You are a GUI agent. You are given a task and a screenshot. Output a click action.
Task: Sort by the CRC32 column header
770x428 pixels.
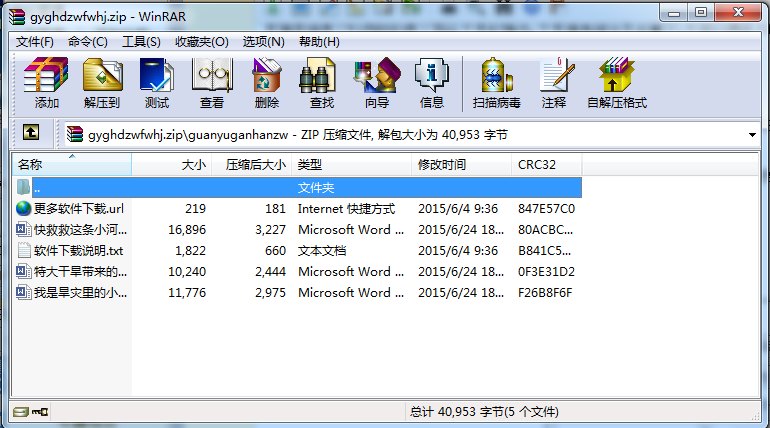547,164
